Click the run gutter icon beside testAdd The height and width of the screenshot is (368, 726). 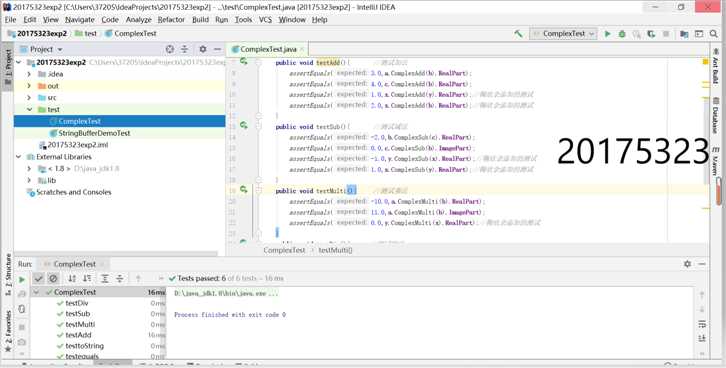(x=244, y=61)
